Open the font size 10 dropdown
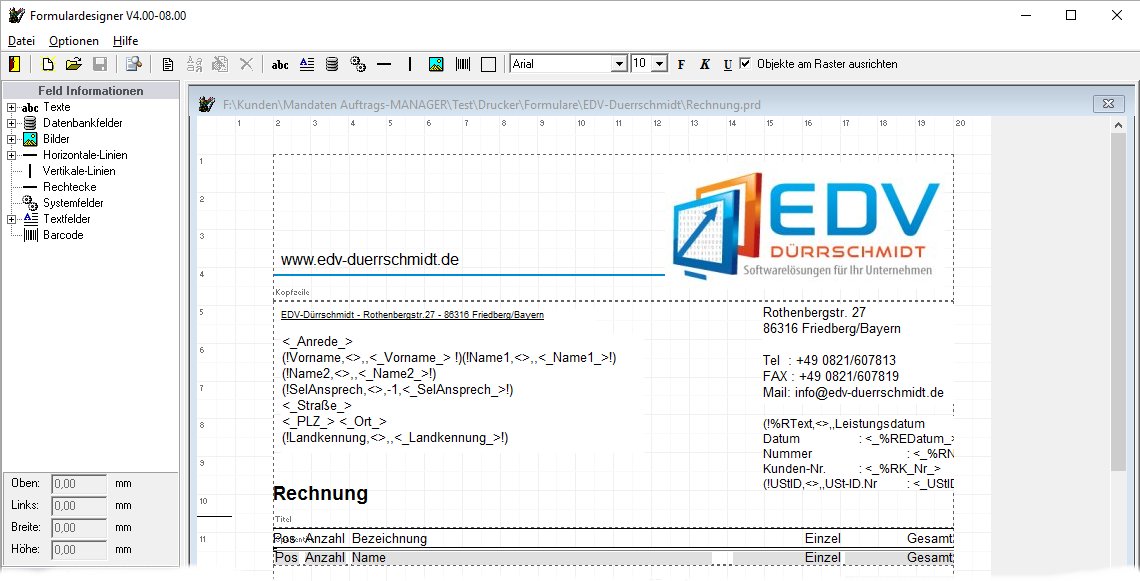 pos(659,64)
